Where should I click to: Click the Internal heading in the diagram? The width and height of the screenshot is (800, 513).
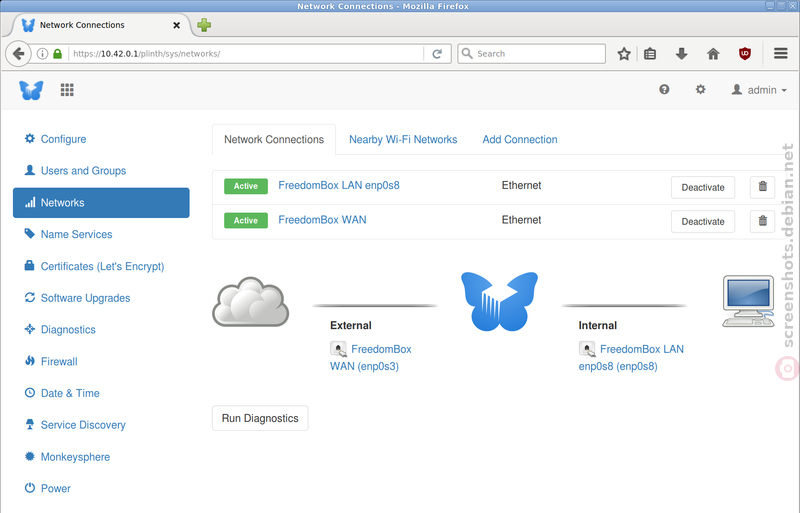coord(597,325)
